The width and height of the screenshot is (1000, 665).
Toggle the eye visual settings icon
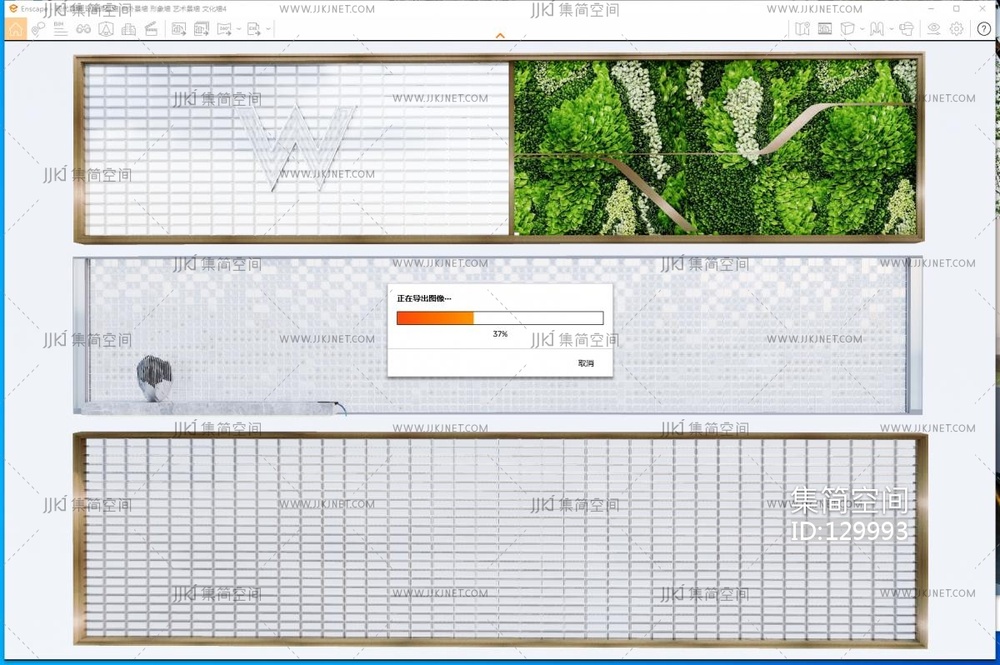click(933, 29)
